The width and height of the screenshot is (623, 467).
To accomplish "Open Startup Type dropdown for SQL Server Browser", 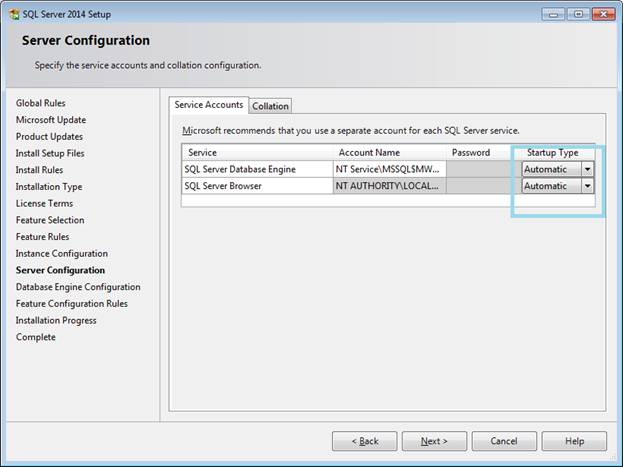I will coord(587,186).
